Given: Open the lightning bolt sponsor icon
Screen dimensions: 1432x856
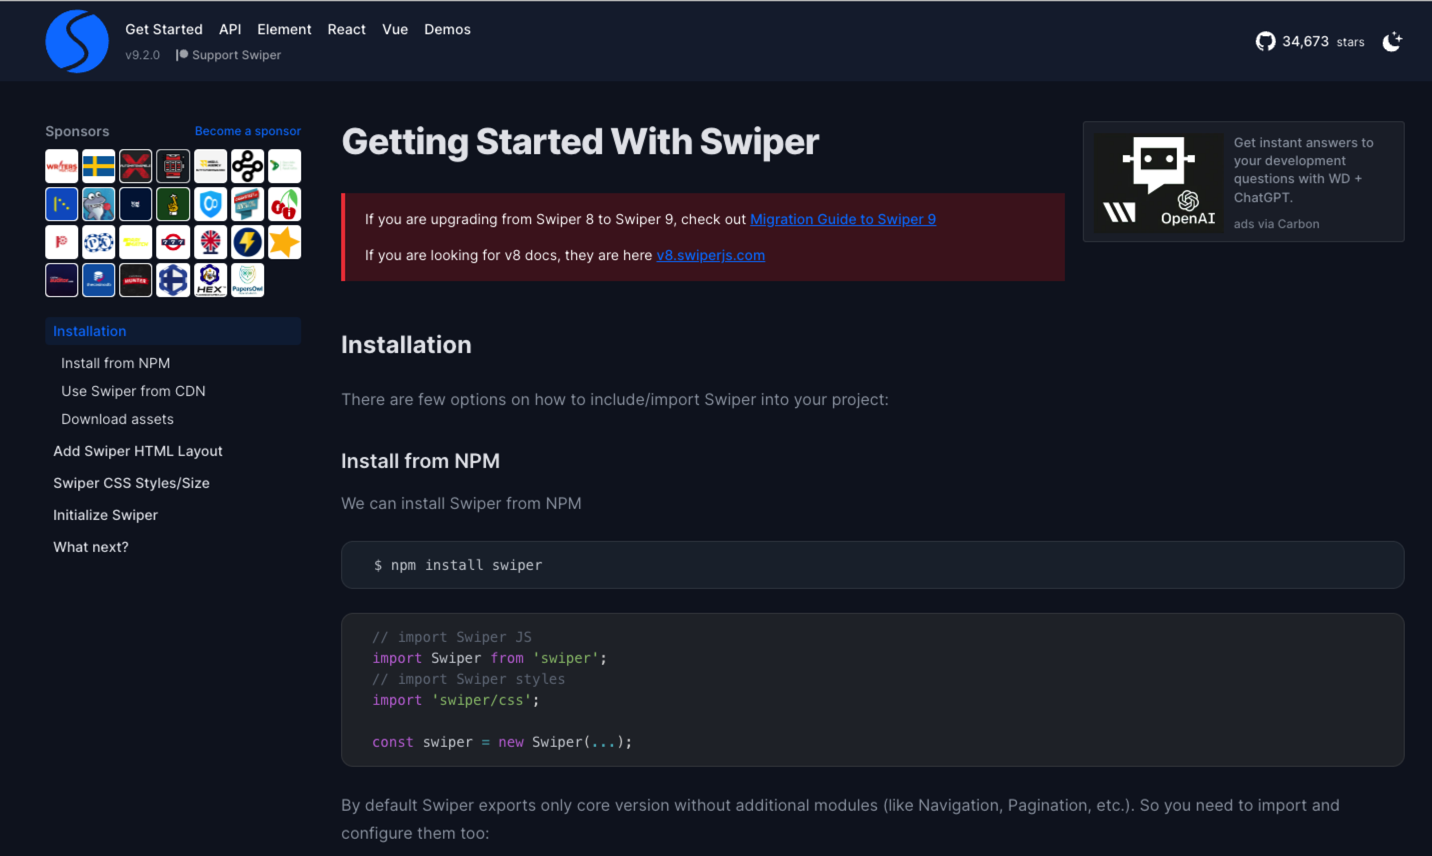Looking at the screenshot, I should pos(248,242).
